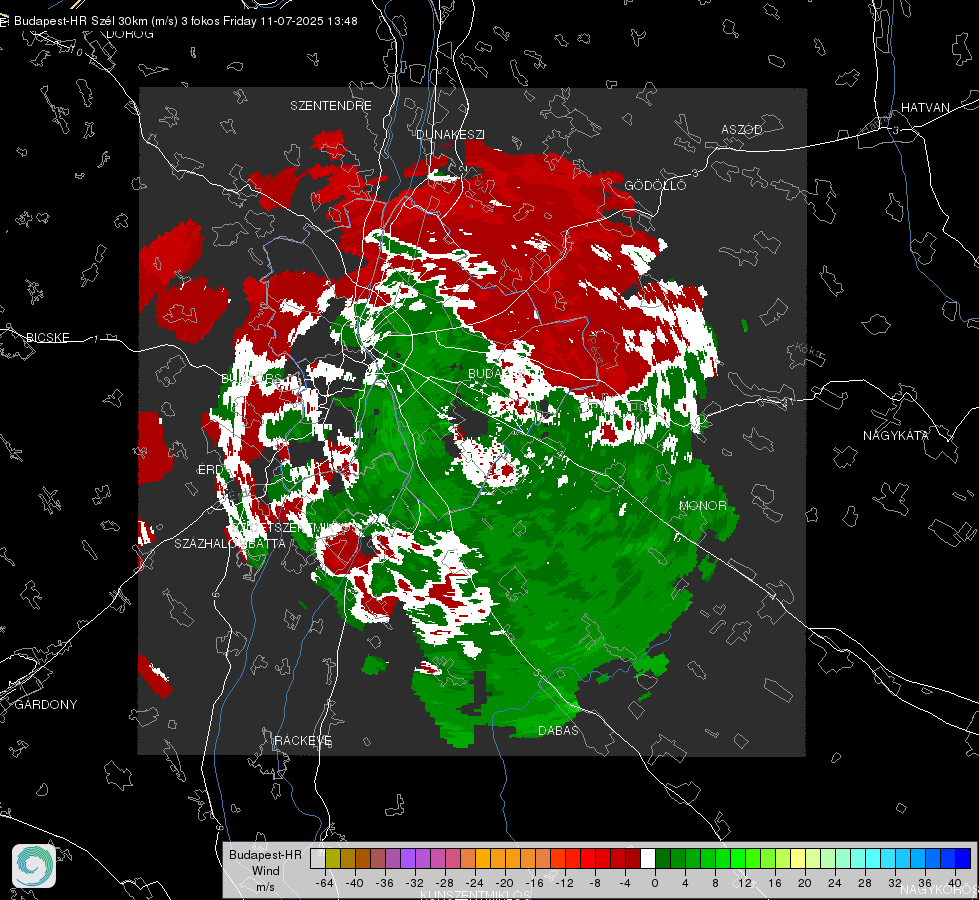This screenshot has width=979, height=900.
Task: Click the GÖDÖLLO label on the map
Action: click(x=655, y=185)
